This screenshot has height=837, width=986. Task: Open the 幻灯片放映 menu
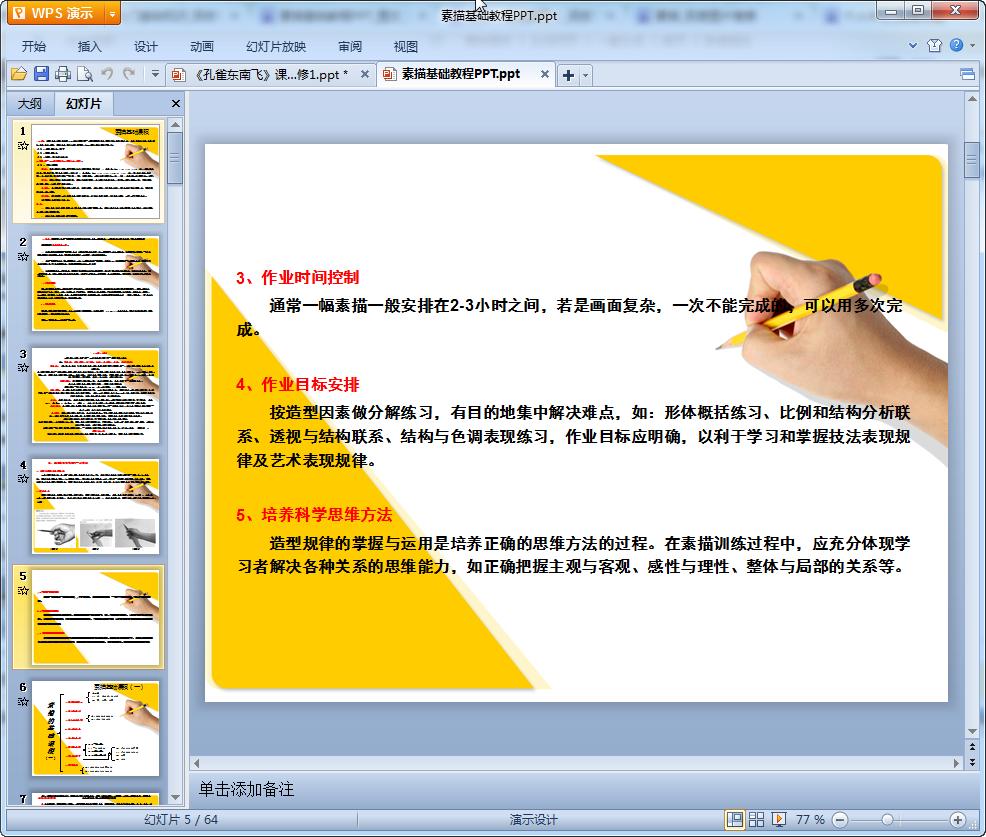276,47
